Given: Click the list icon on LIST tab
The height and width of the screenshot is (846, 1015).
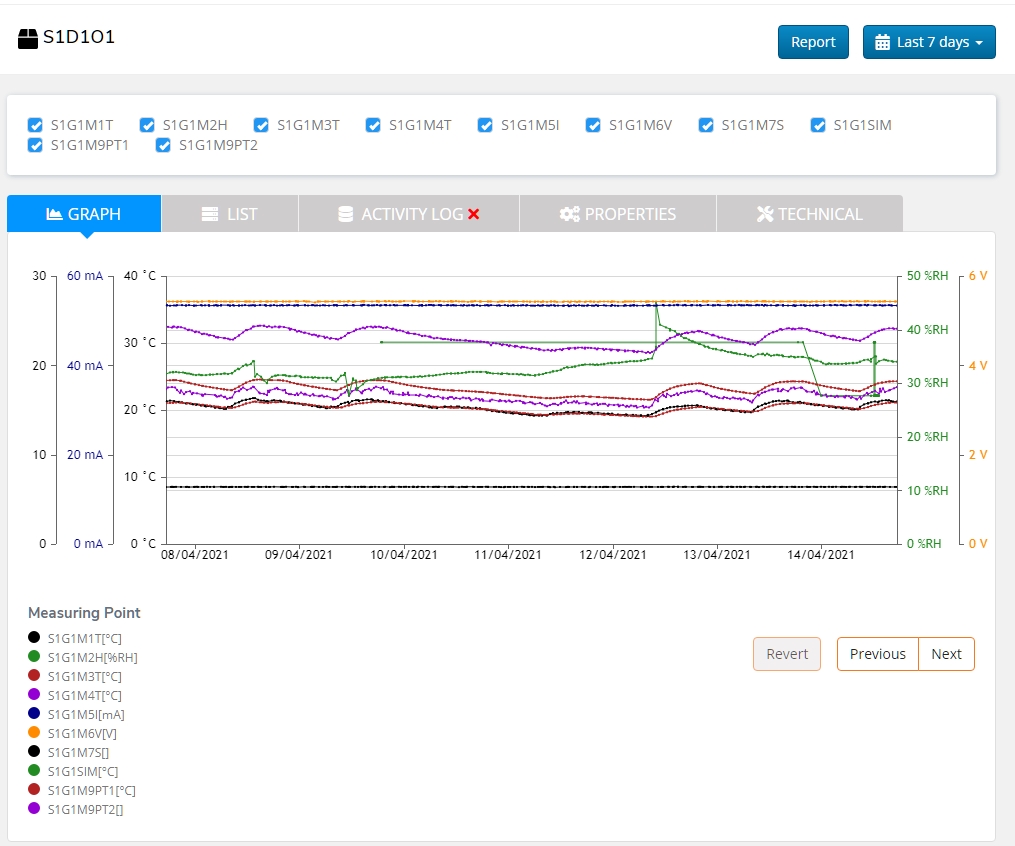Looking at the screenshot, I should (x=210, y=214).
